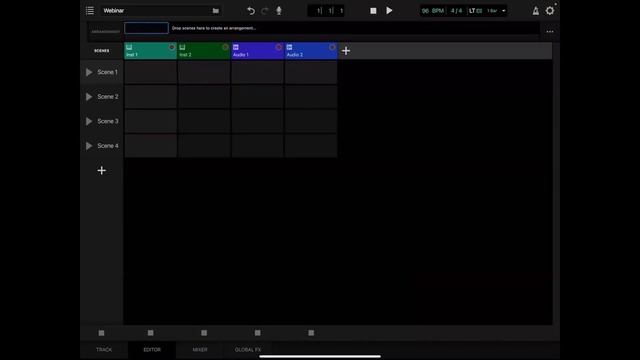
Task: Toggle the metronome
Action: [x=536, y=11]
